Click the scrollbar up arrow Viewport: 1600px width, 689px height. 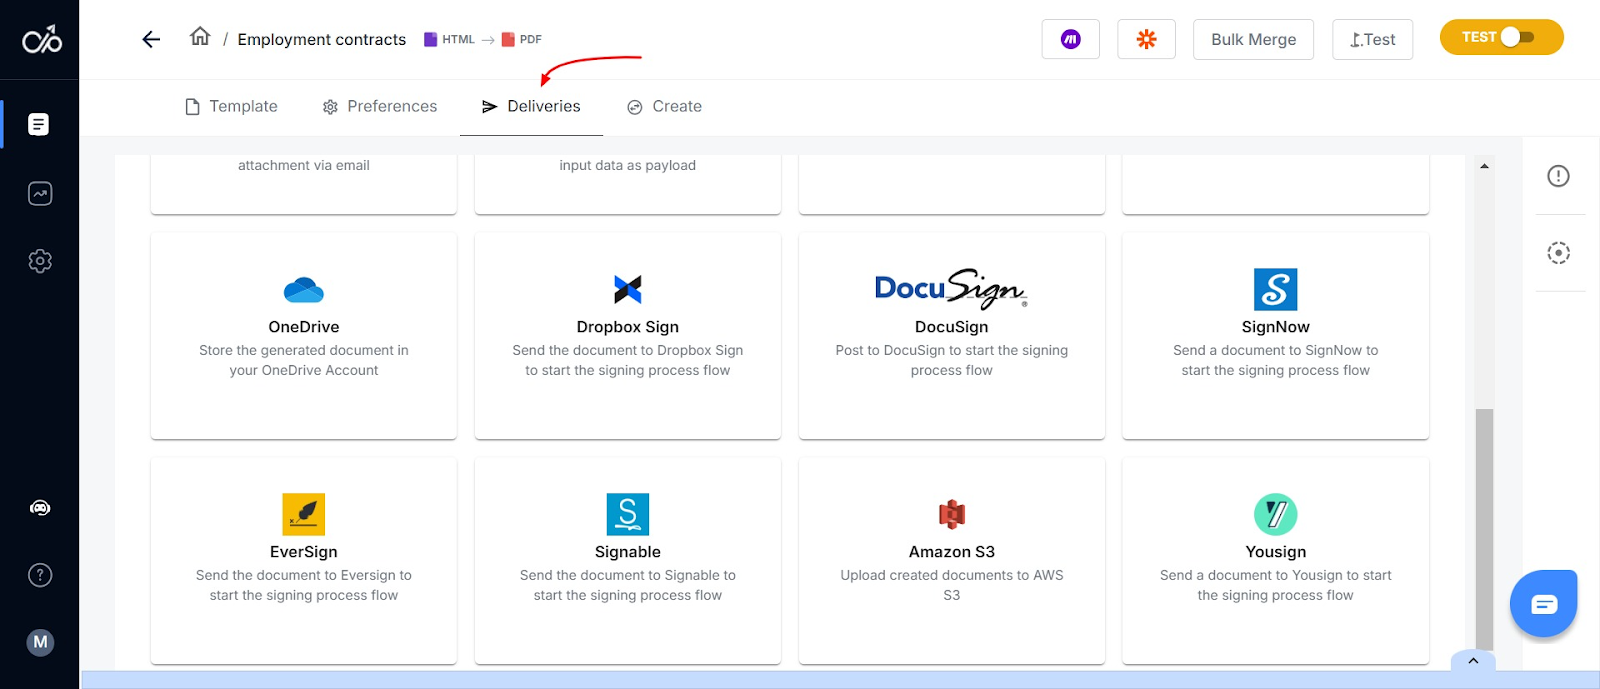1484,166
